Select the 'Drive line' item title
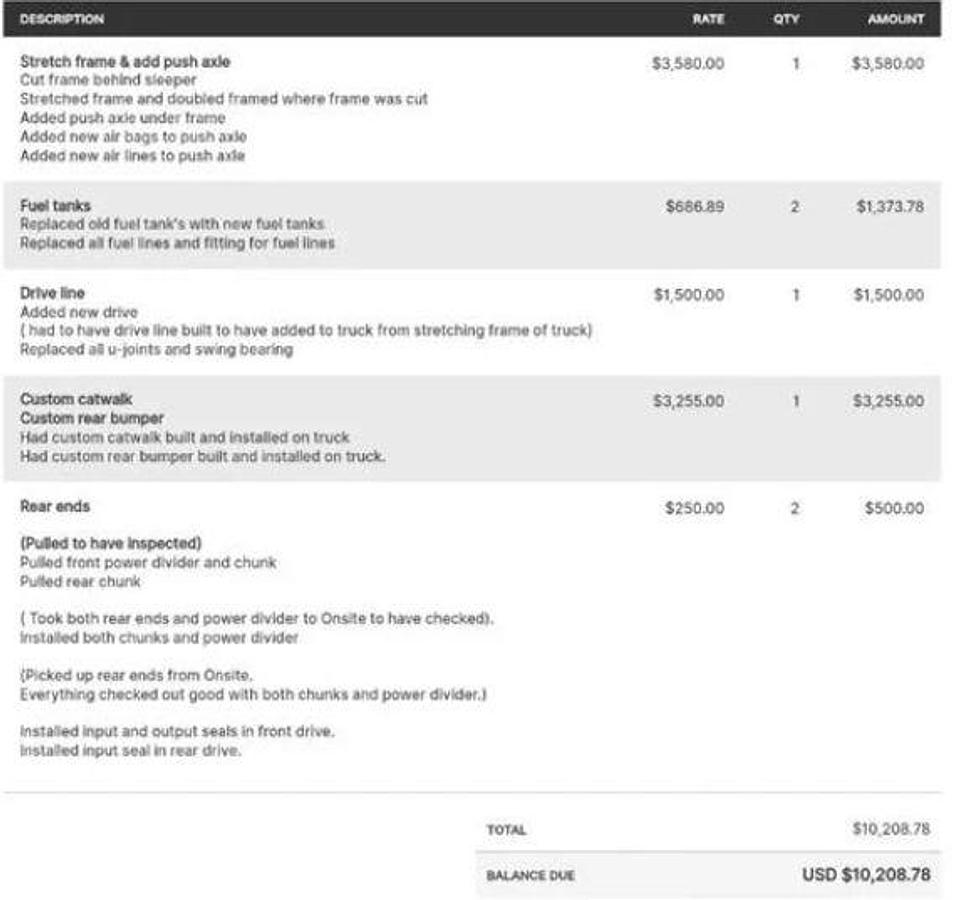The width and height of the screenshot is (959, 900). 52,293
